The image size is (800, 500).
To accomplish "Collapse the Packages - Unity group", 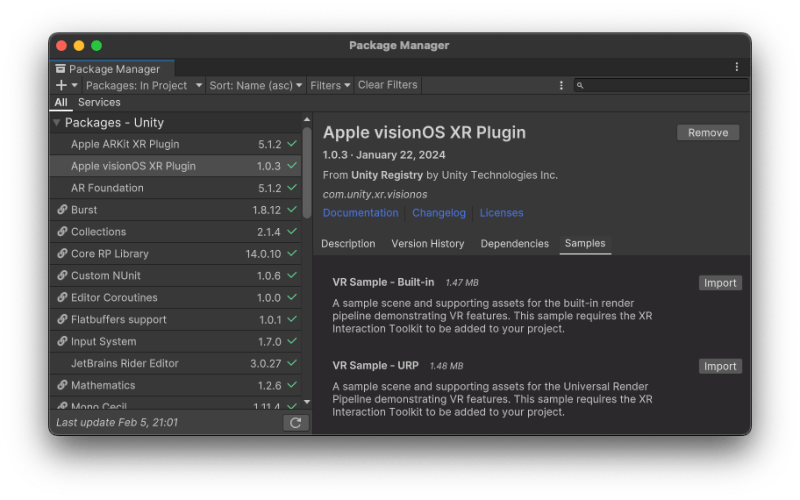I will [57, 122].
